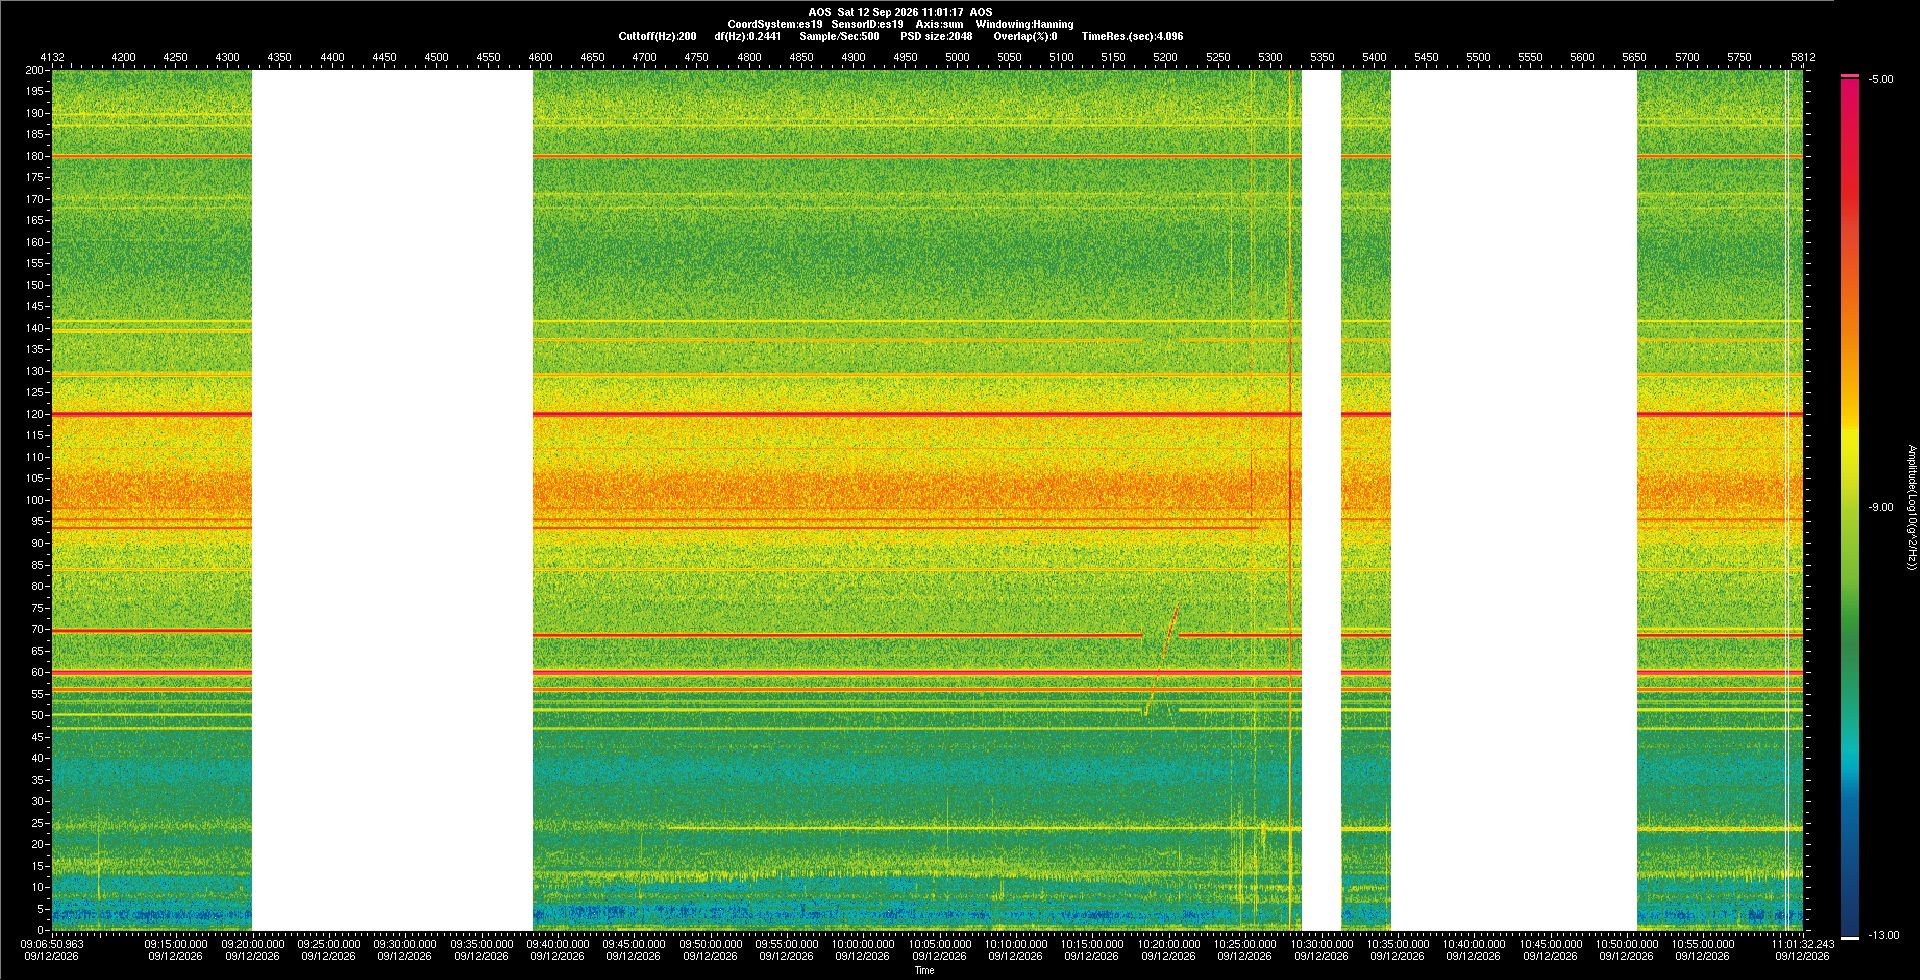
Task: Click the SensorID:es19 header text
Action: pyautogui.click(x=867, y=24)
